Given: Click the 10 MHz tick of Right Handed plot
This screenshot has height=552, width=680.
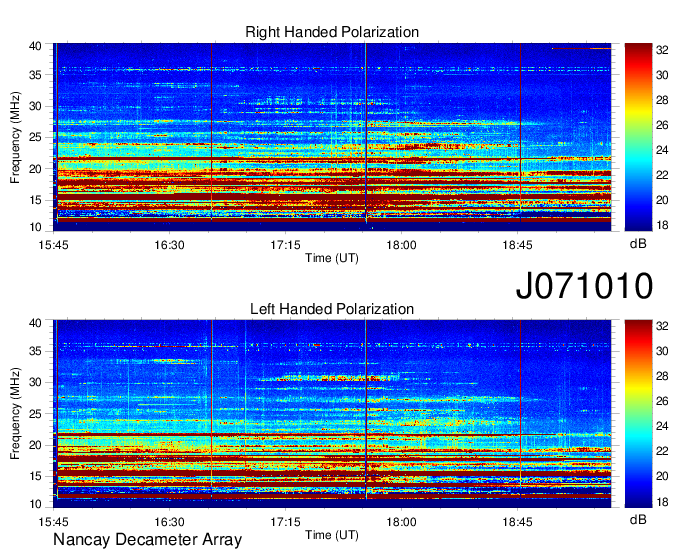Looking at the screenshot, I should (x=35, y=227).
